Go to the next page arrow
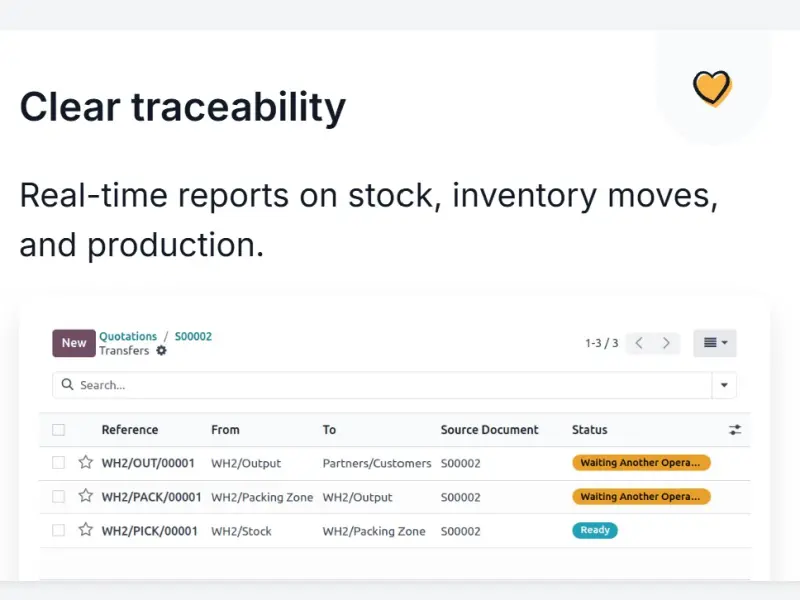This screenshot has height=600, width=800. [667, 343]
